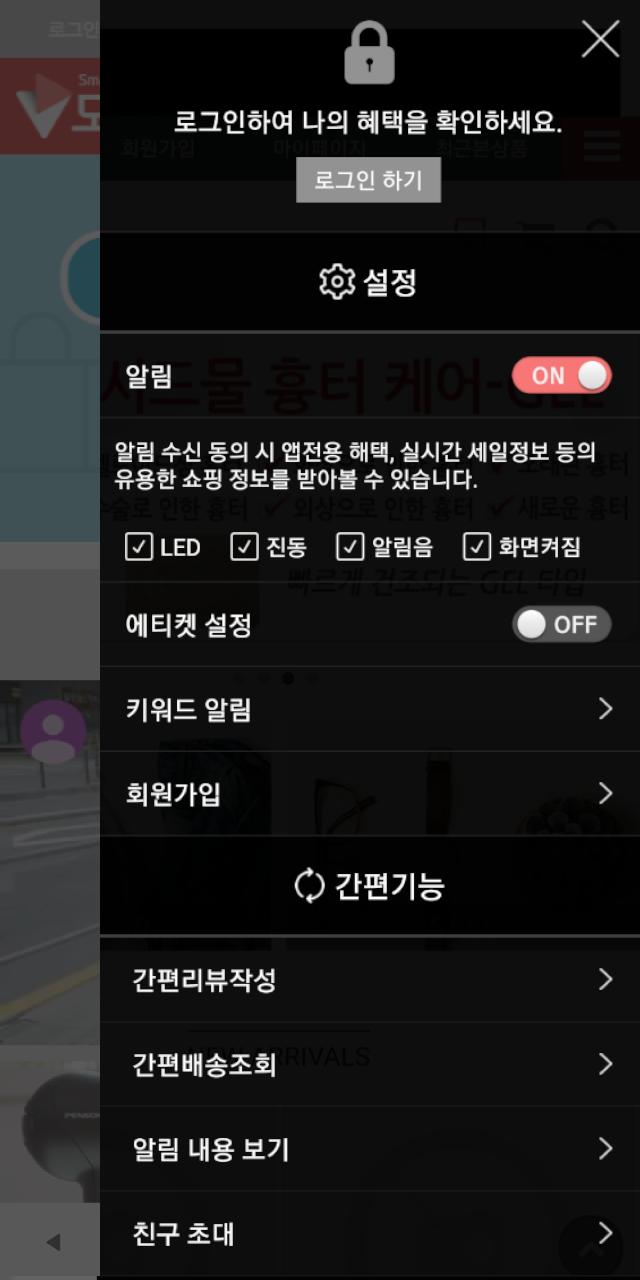
Task: Uncheck the 진동 vibration checkbox
Action: tap(243, 547)
